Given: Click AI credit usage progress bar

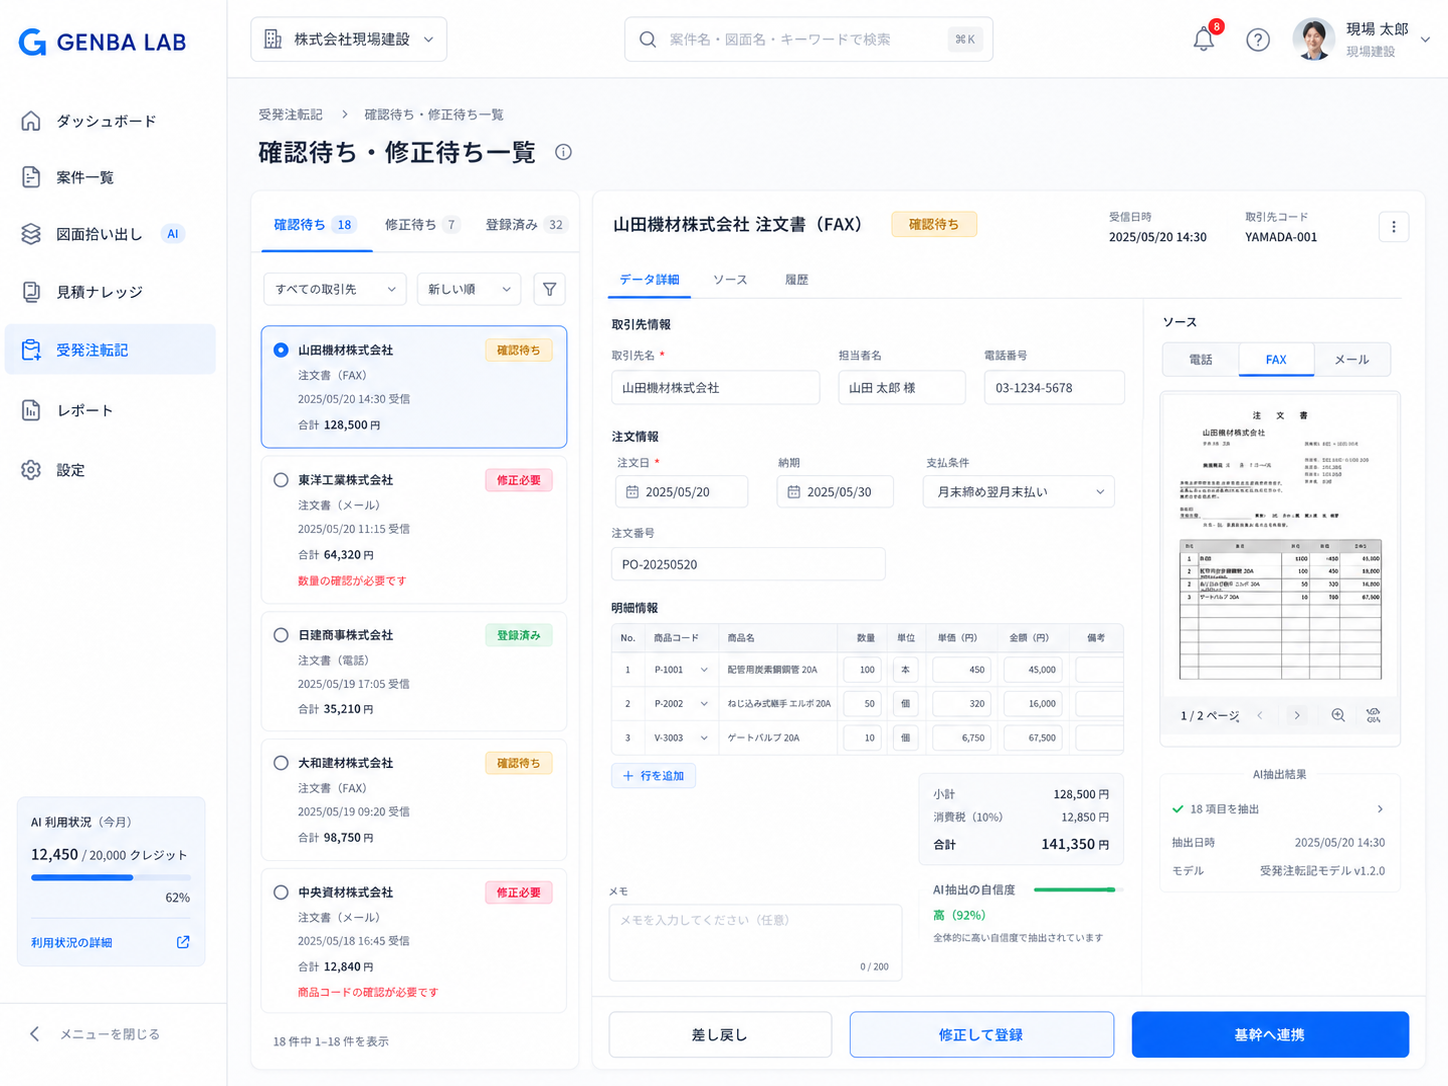Looking at the screenshot, I should point(110,877).
